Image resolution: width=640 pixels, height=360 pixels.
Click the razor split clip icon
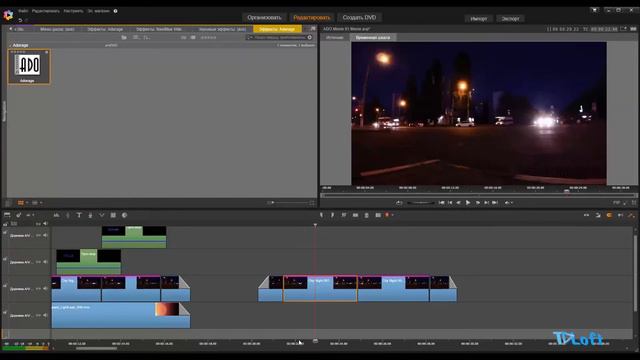tap(355, 215)
